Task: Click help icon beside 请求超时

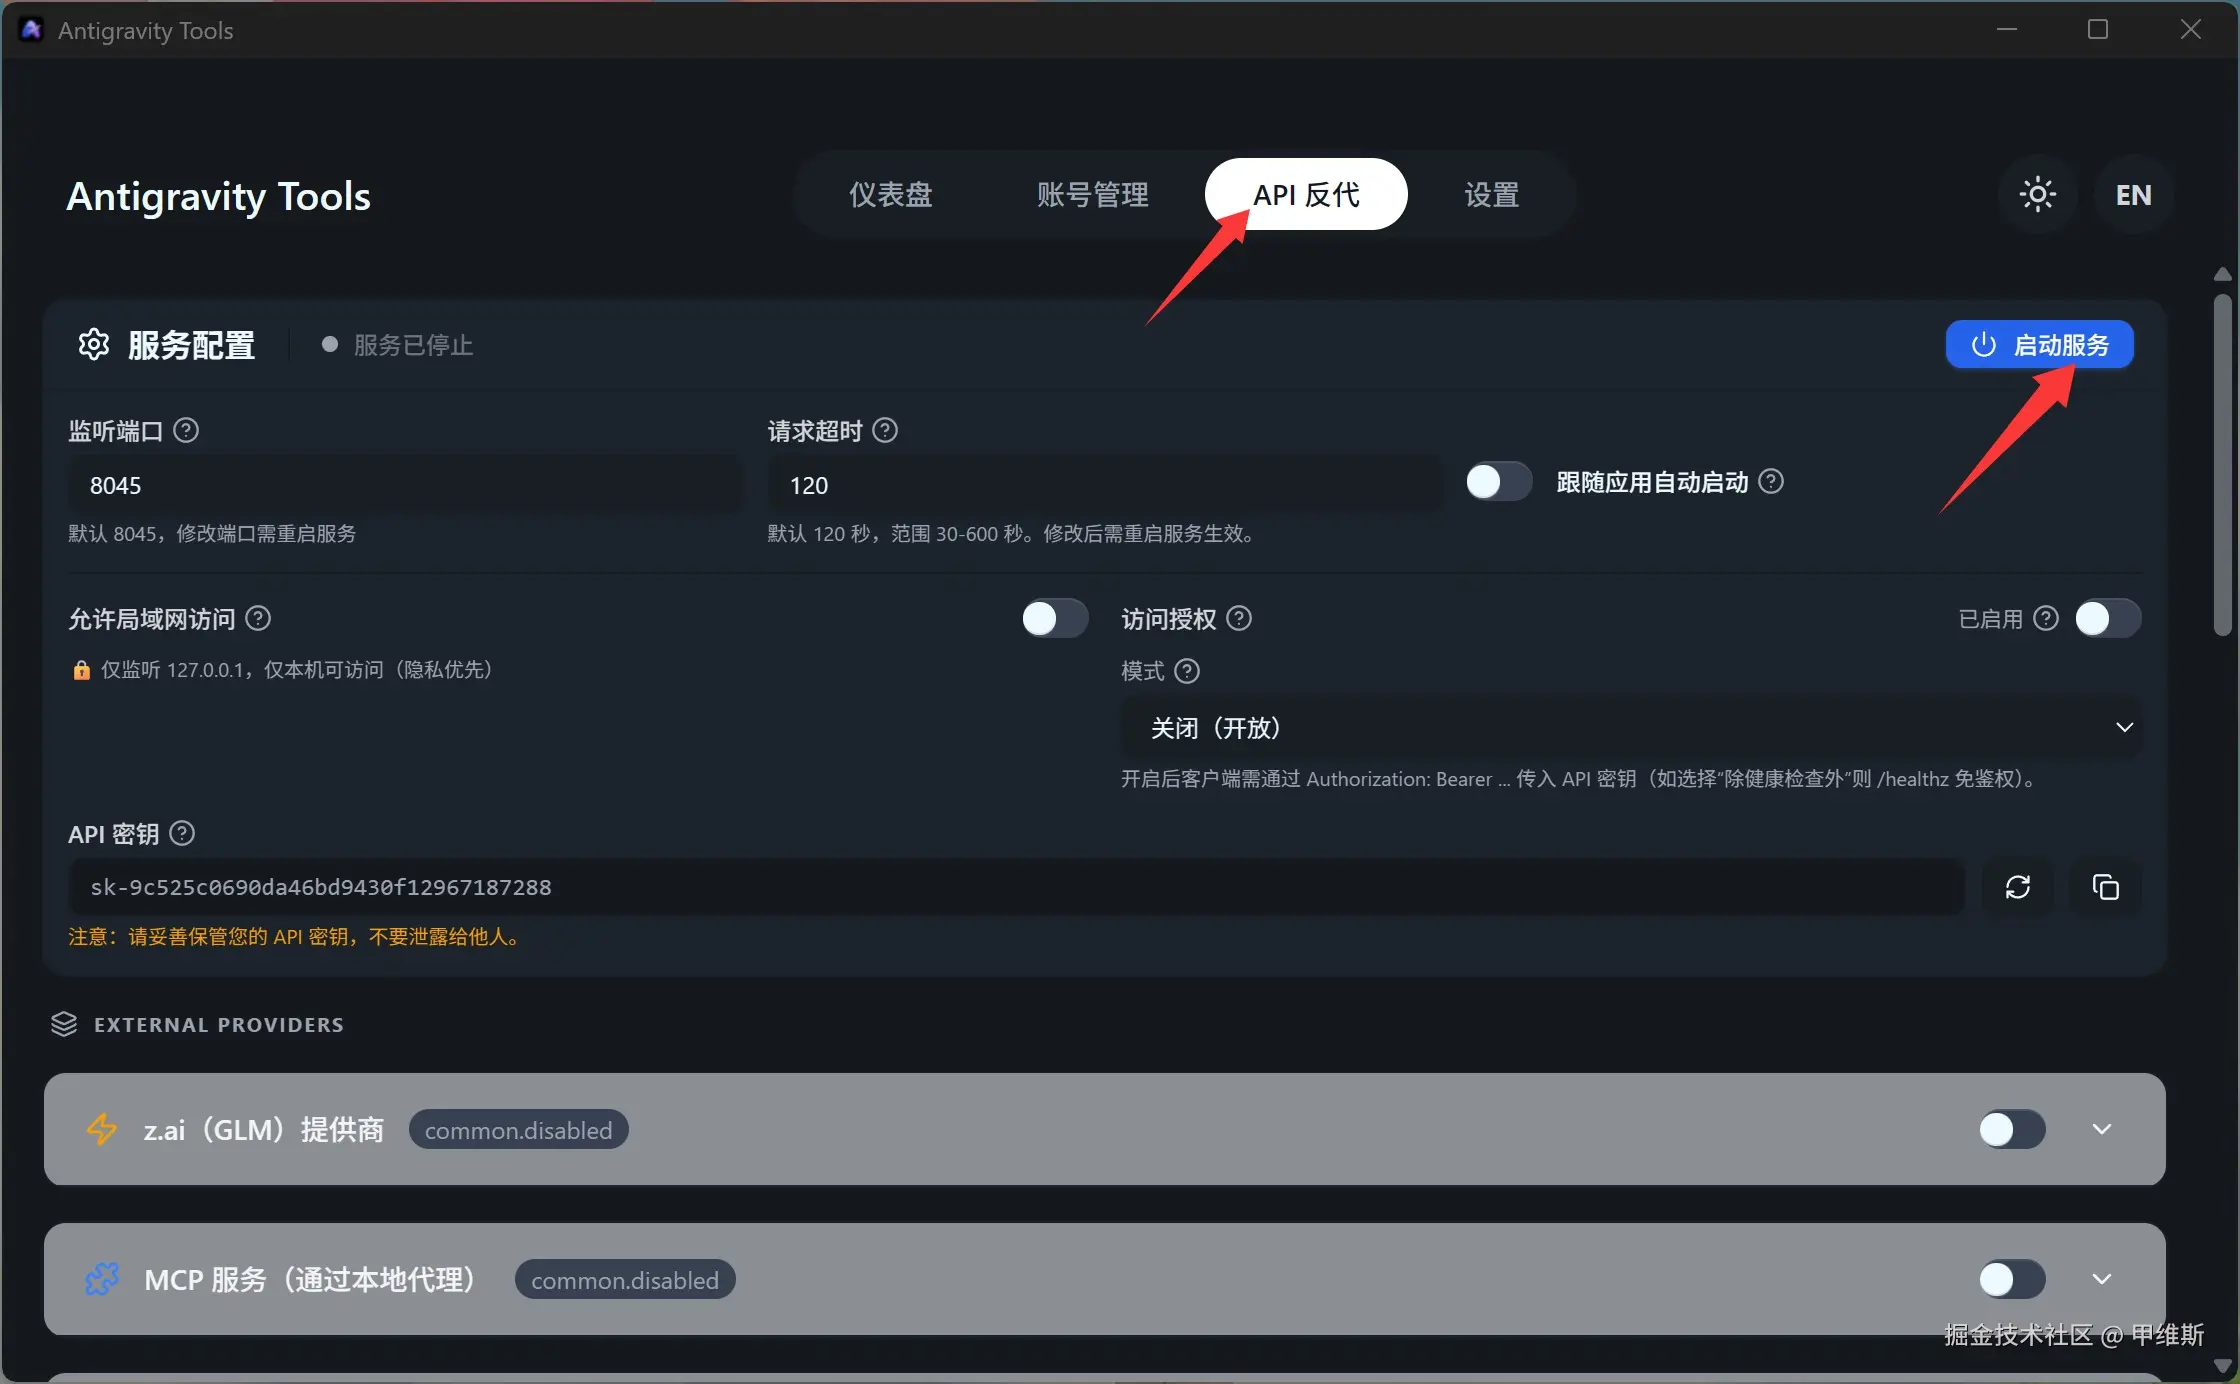Action: tap(885, 430)
